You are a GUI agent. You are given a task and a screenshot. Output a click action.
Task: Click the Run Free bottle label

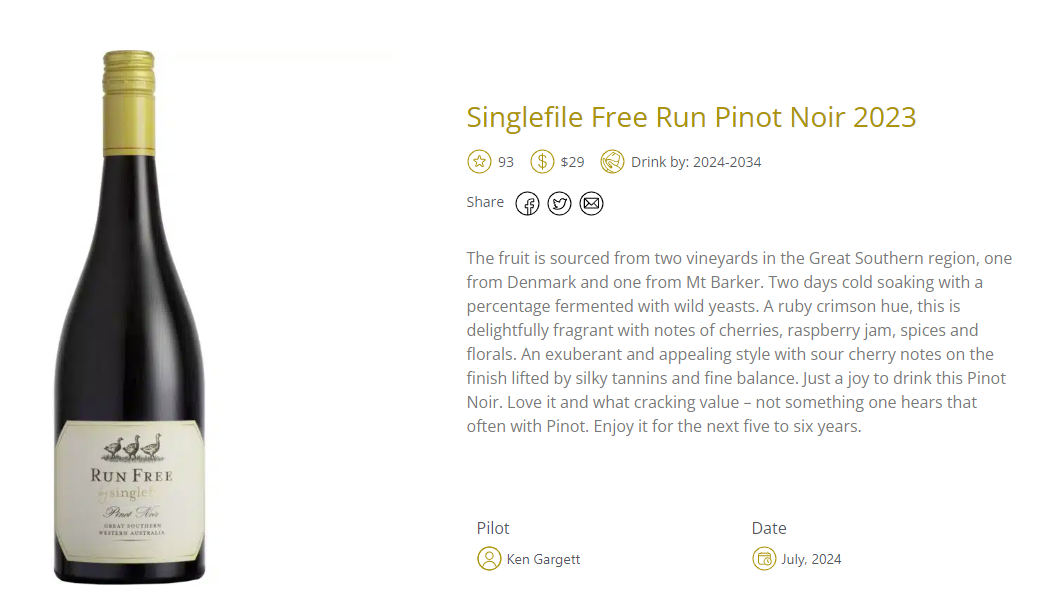point(129,491)
